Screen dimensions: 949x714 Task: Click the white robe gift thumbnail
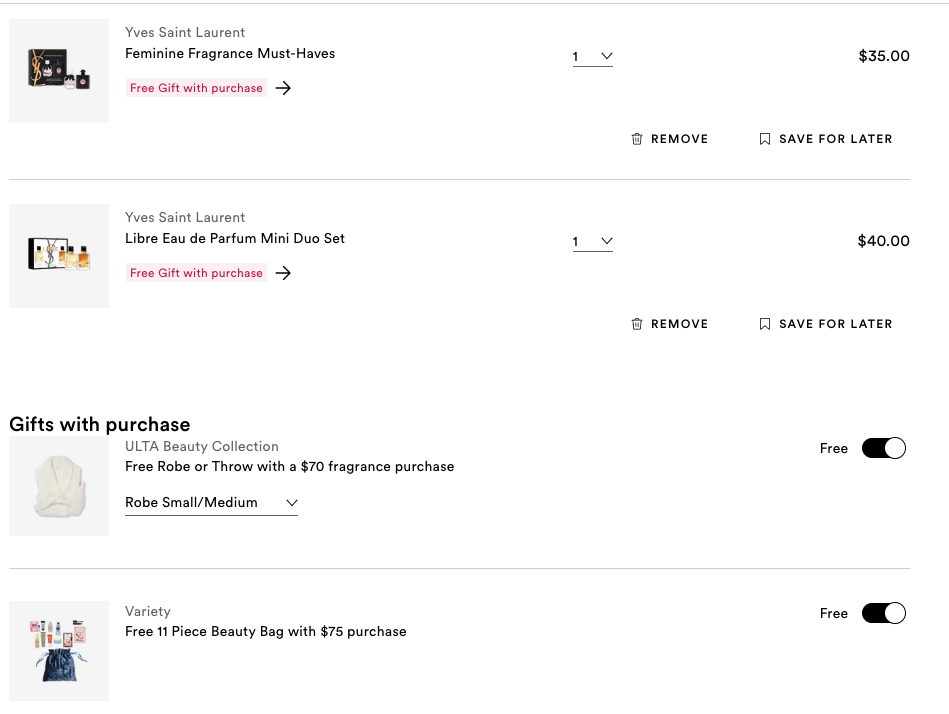pos(59,486)
